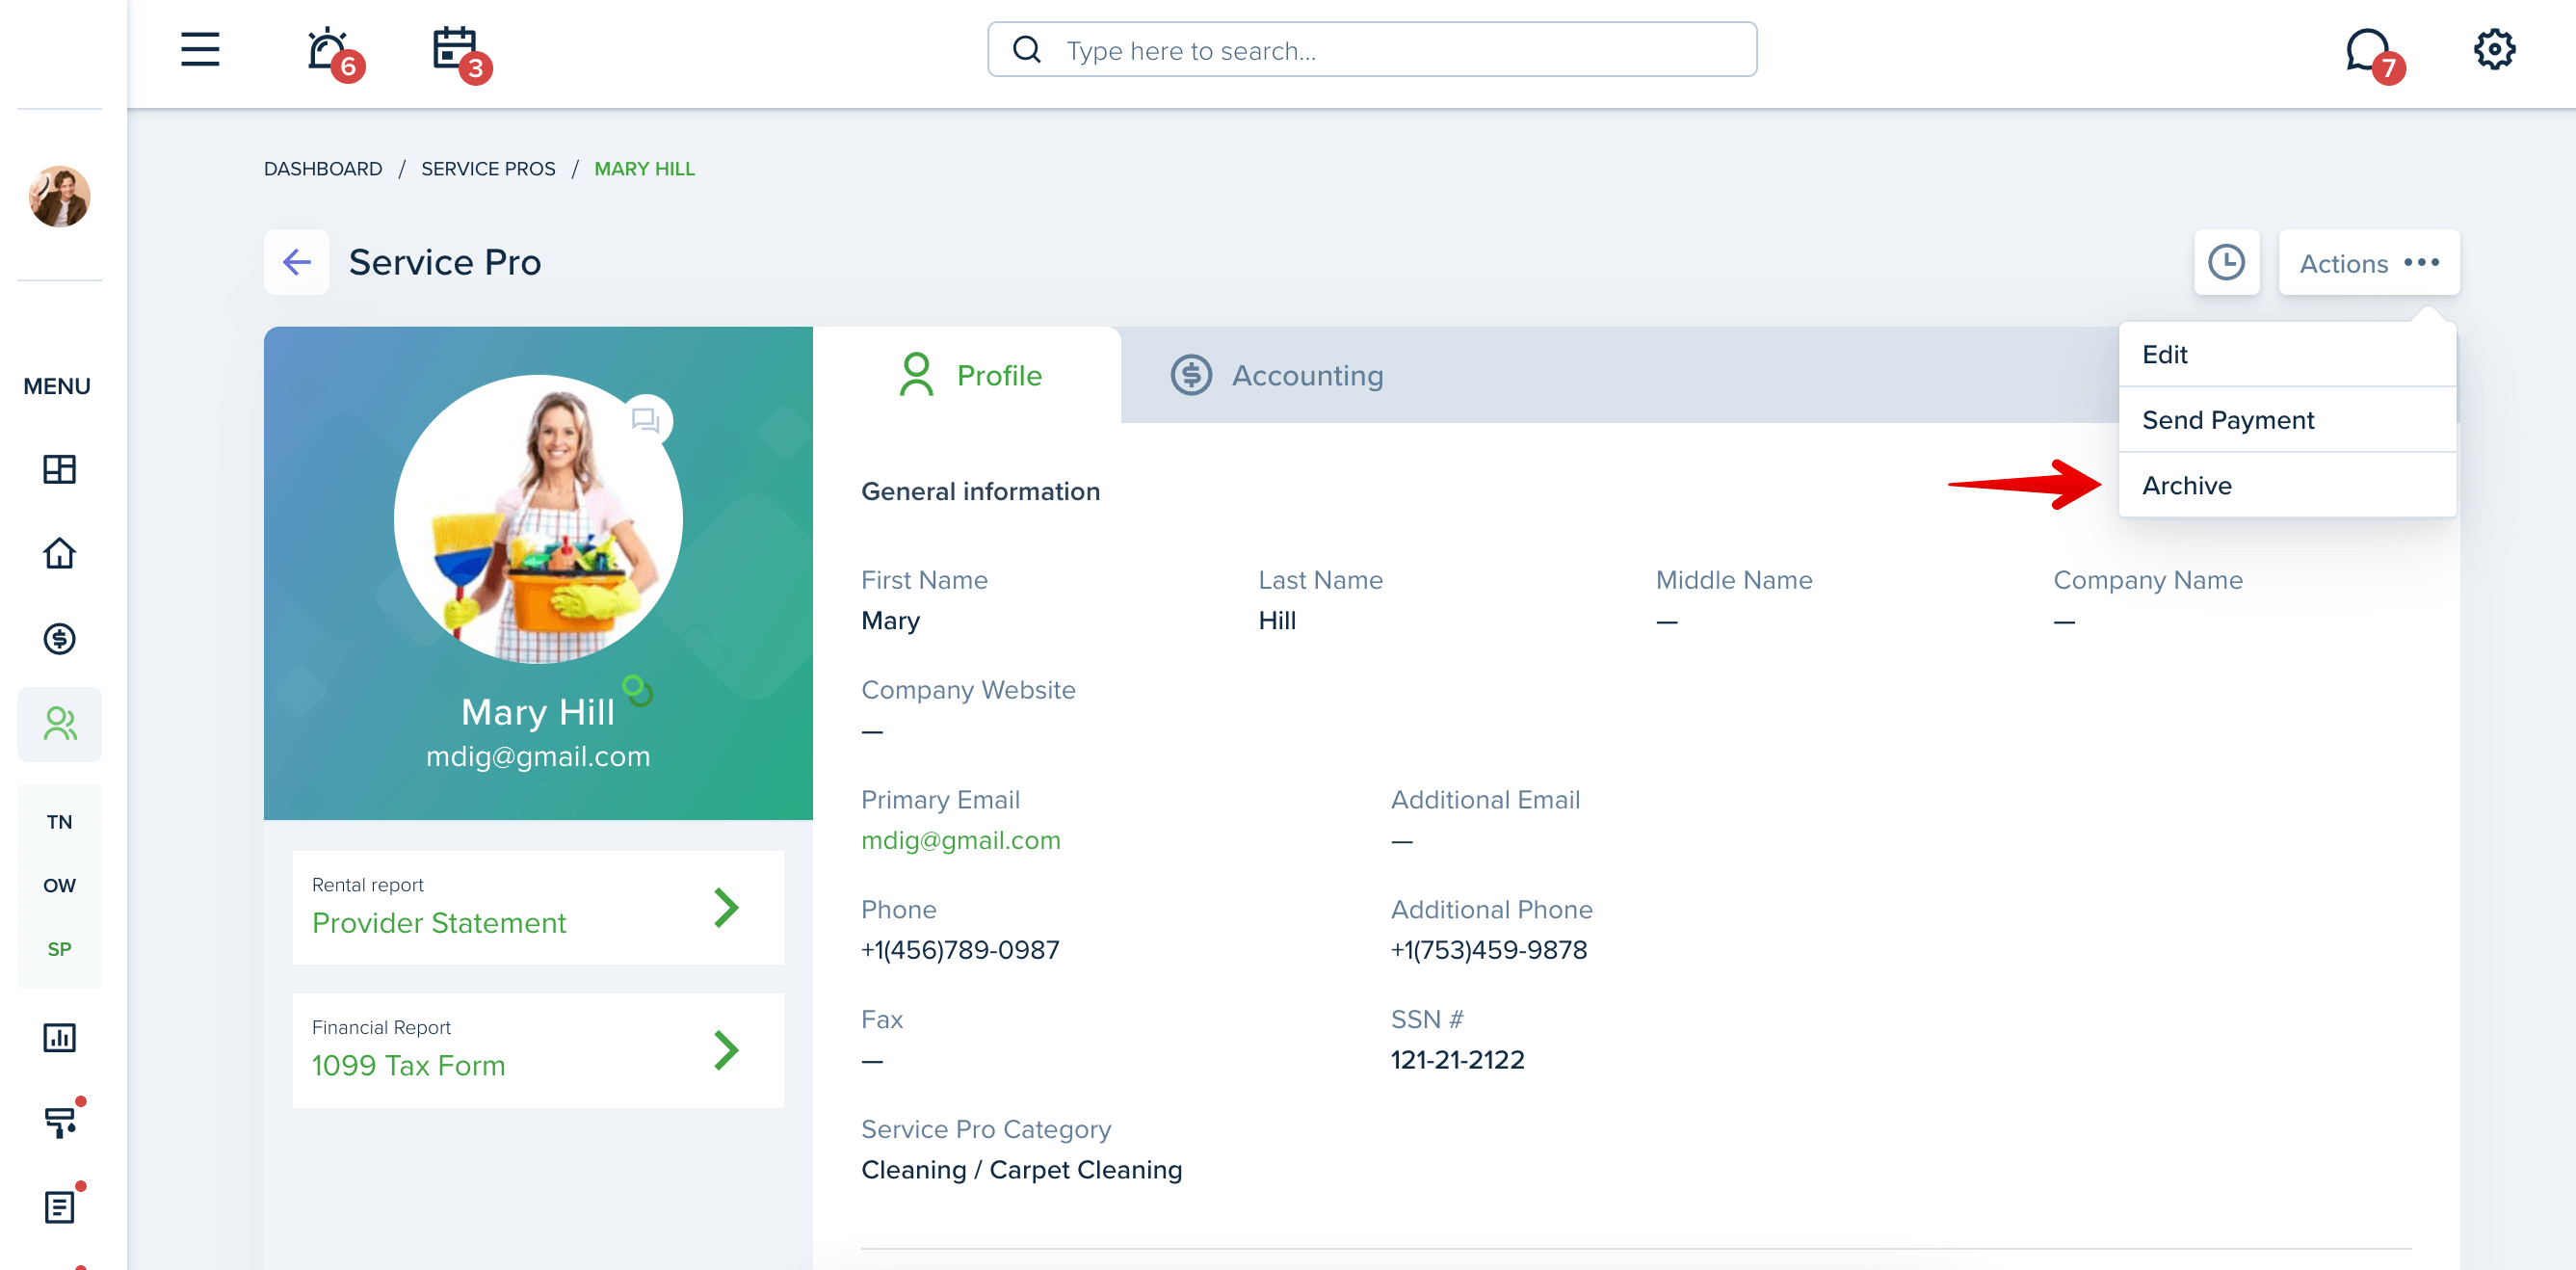The width and height of the screenshot is (2576, 1270).
Task: Go to Dashboard breadcrumb
Action: pyautogui.click(x=323, y=169)
